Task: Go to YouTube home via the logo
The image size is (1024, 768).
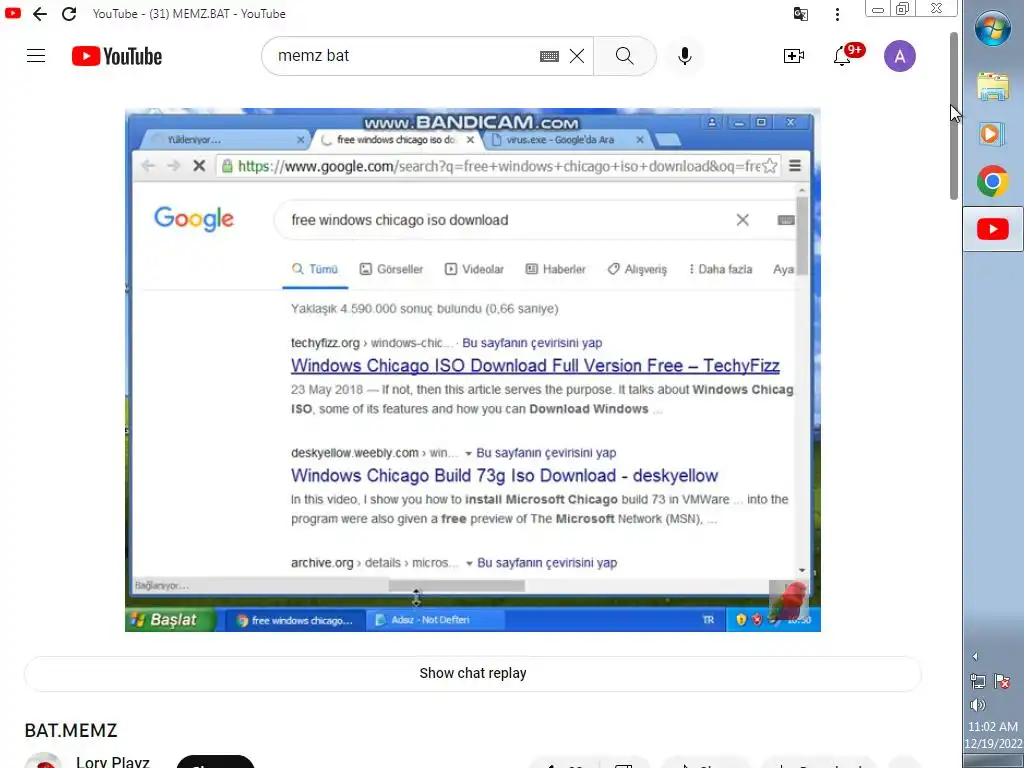Action: [117, 56]
